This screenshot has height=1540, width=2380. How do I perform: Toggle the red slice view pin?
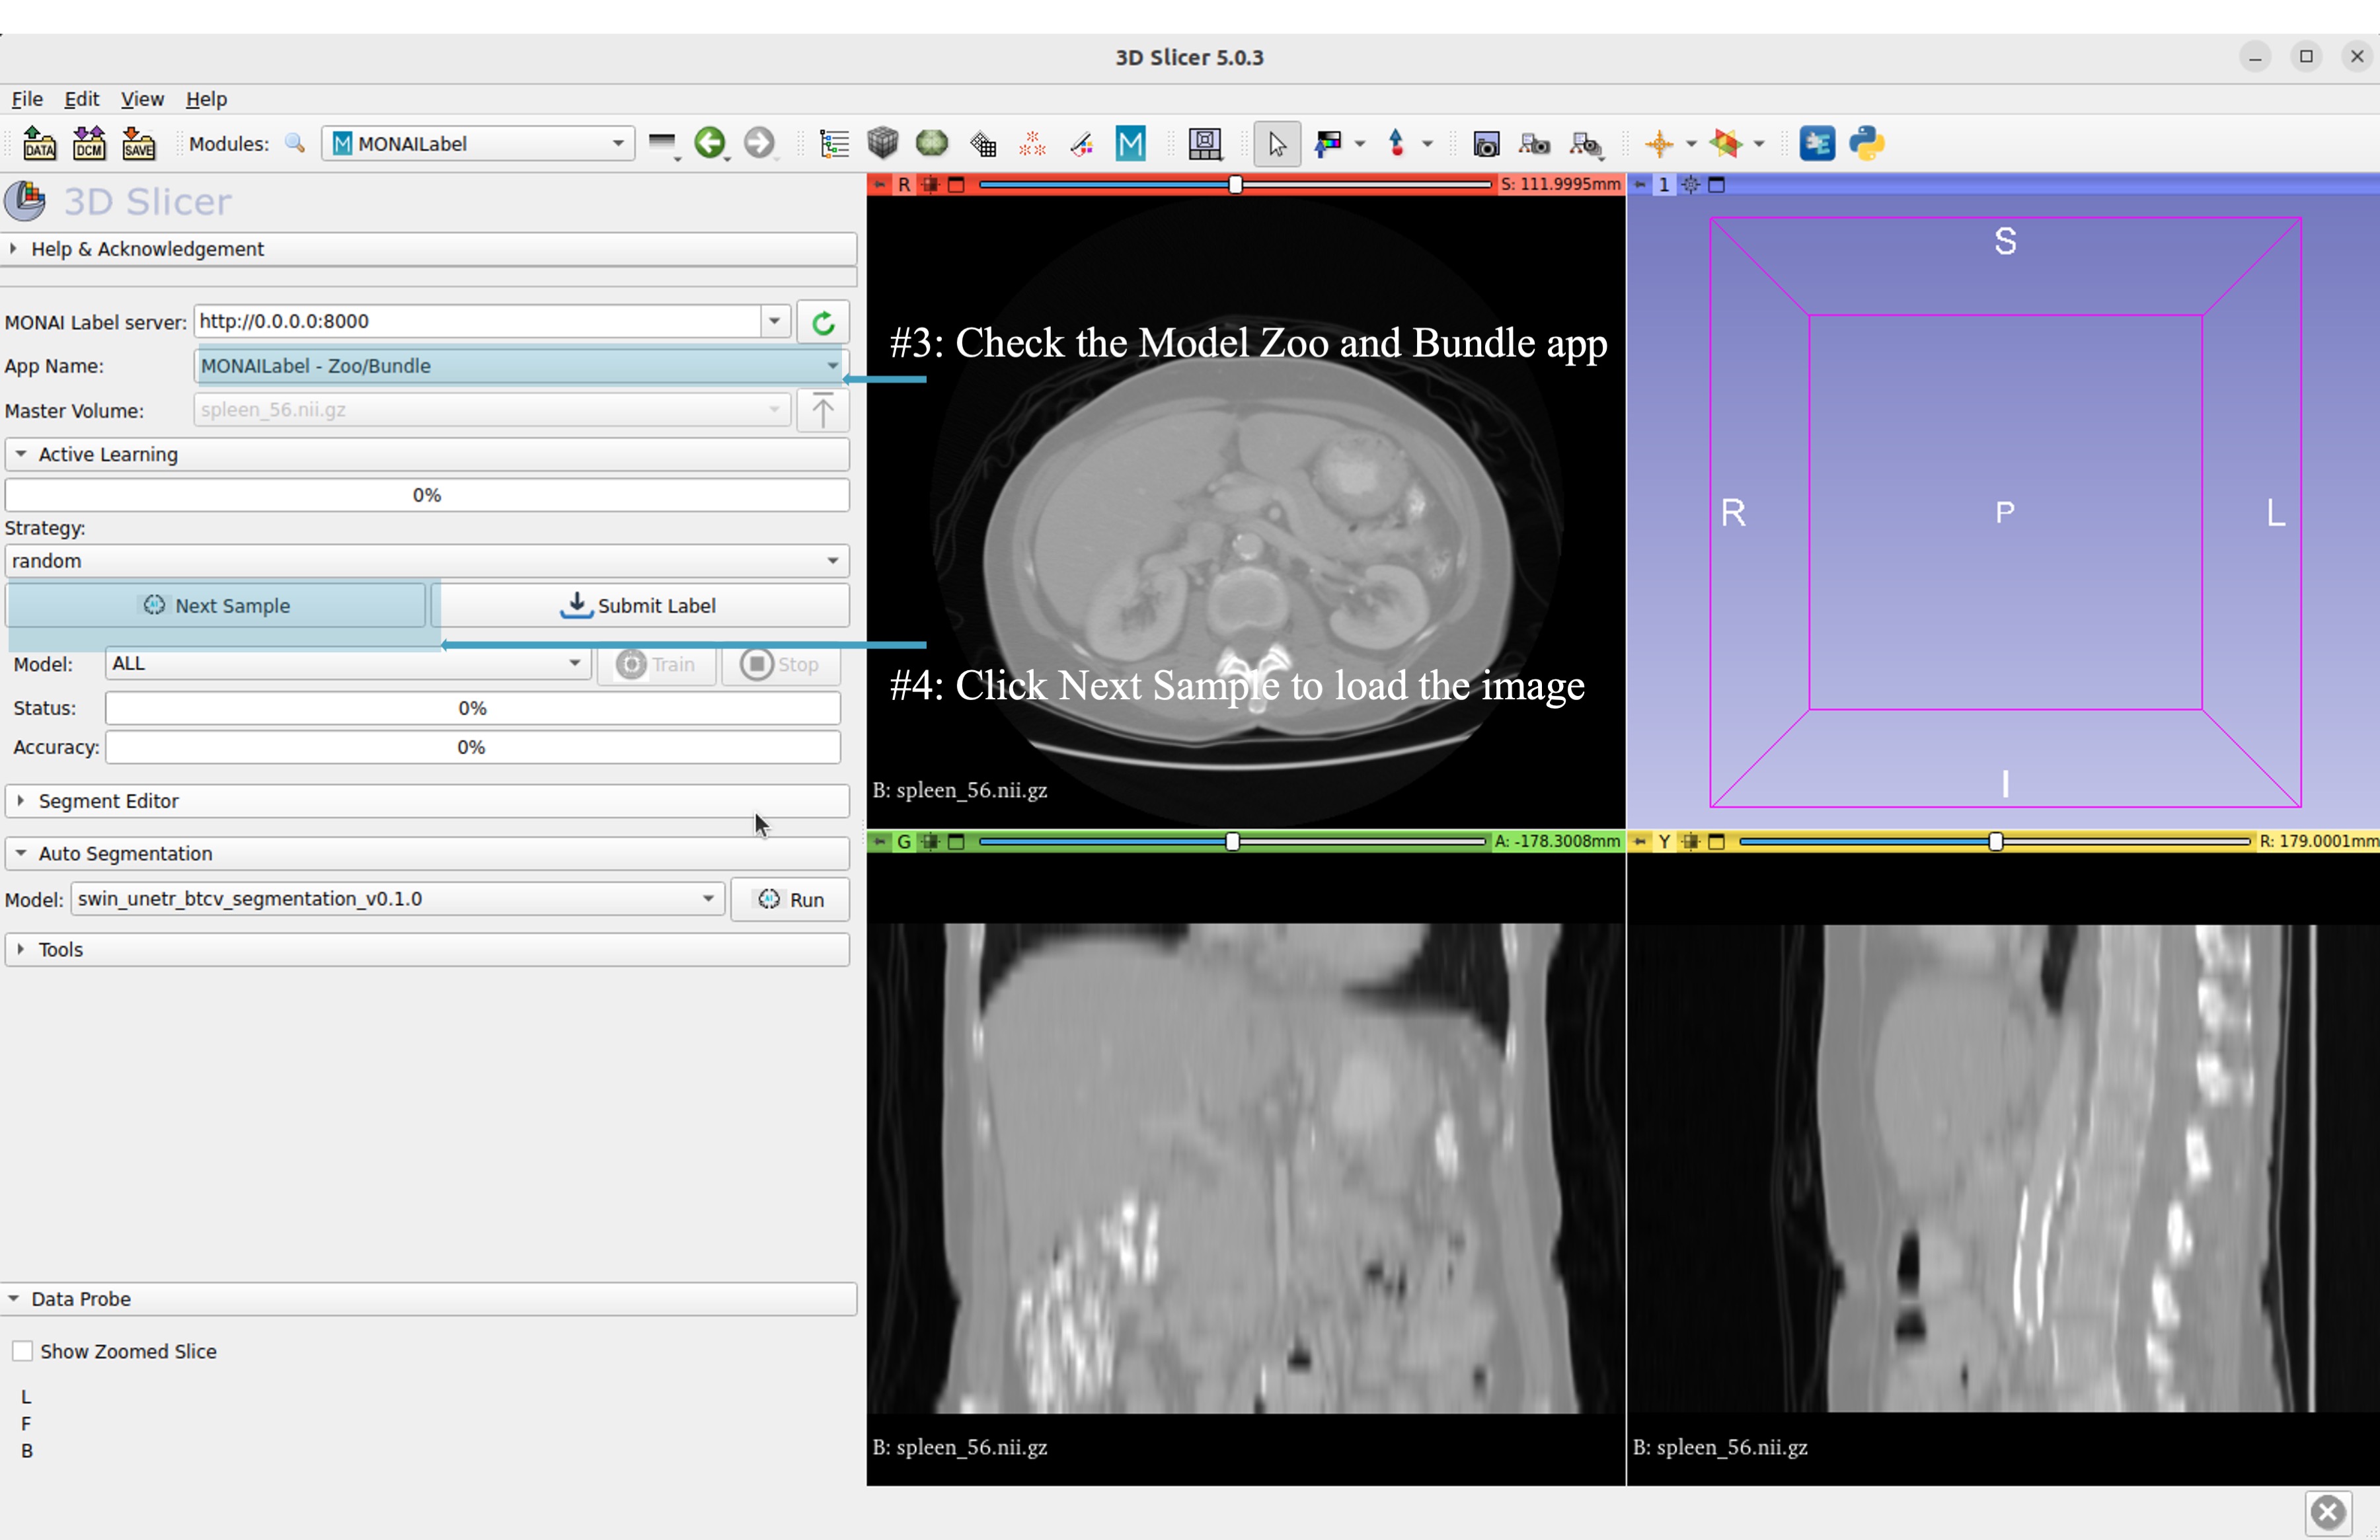[879, 184]
